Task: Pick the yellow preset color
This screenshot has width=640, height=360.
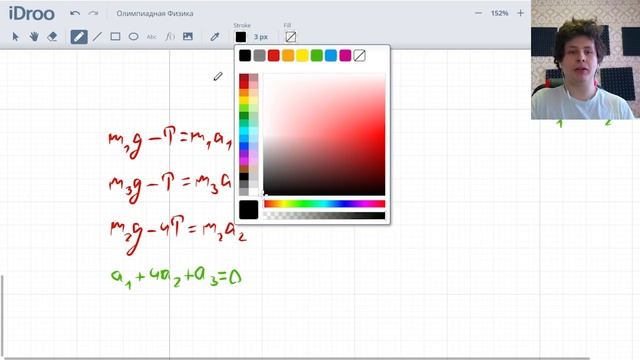Action: [x=302, y=56]
